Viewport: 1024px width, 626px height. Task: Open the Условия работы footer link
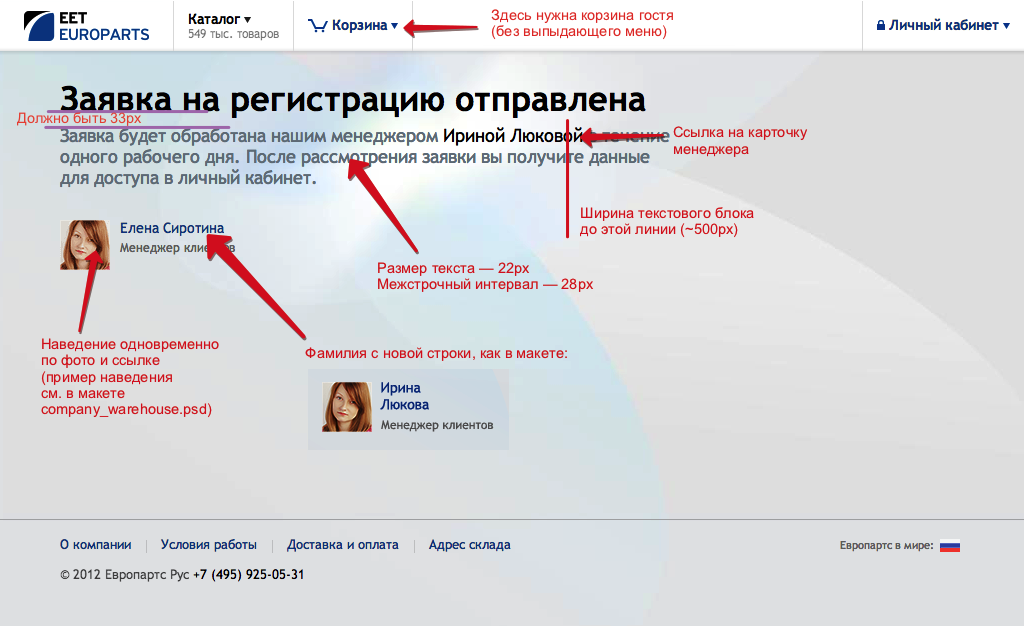[x=209, y=545]
